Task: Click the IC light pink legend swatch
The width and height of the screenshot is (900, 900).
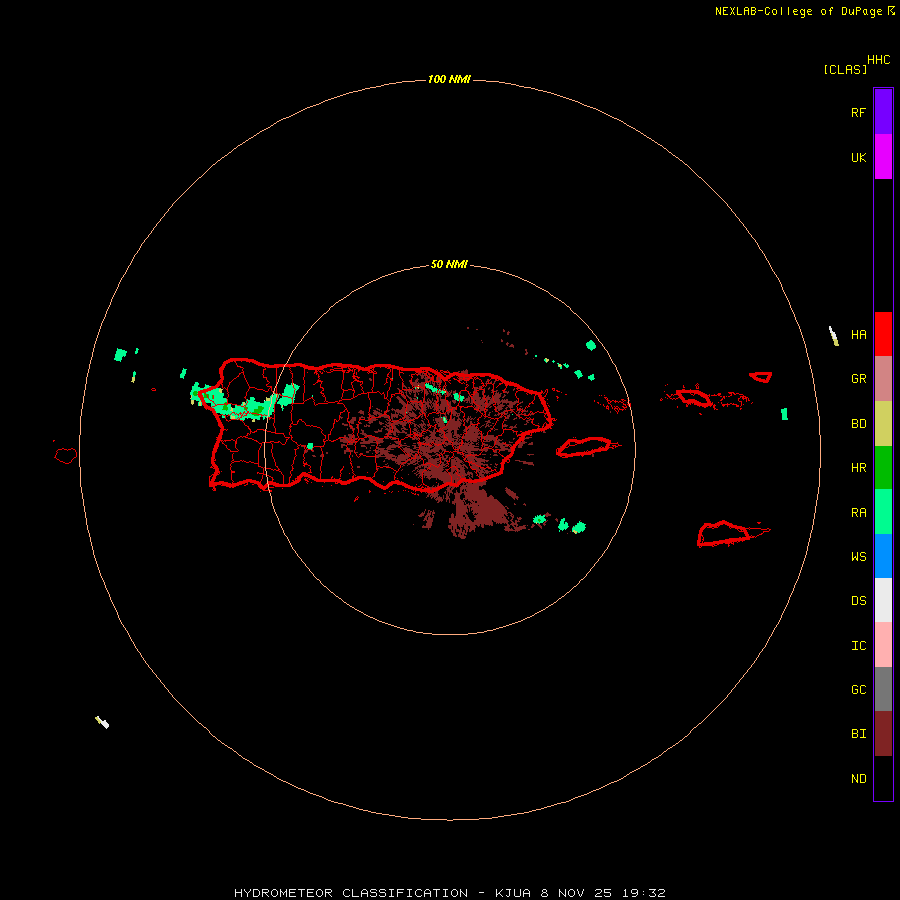Action: click(x=883, y=645)
